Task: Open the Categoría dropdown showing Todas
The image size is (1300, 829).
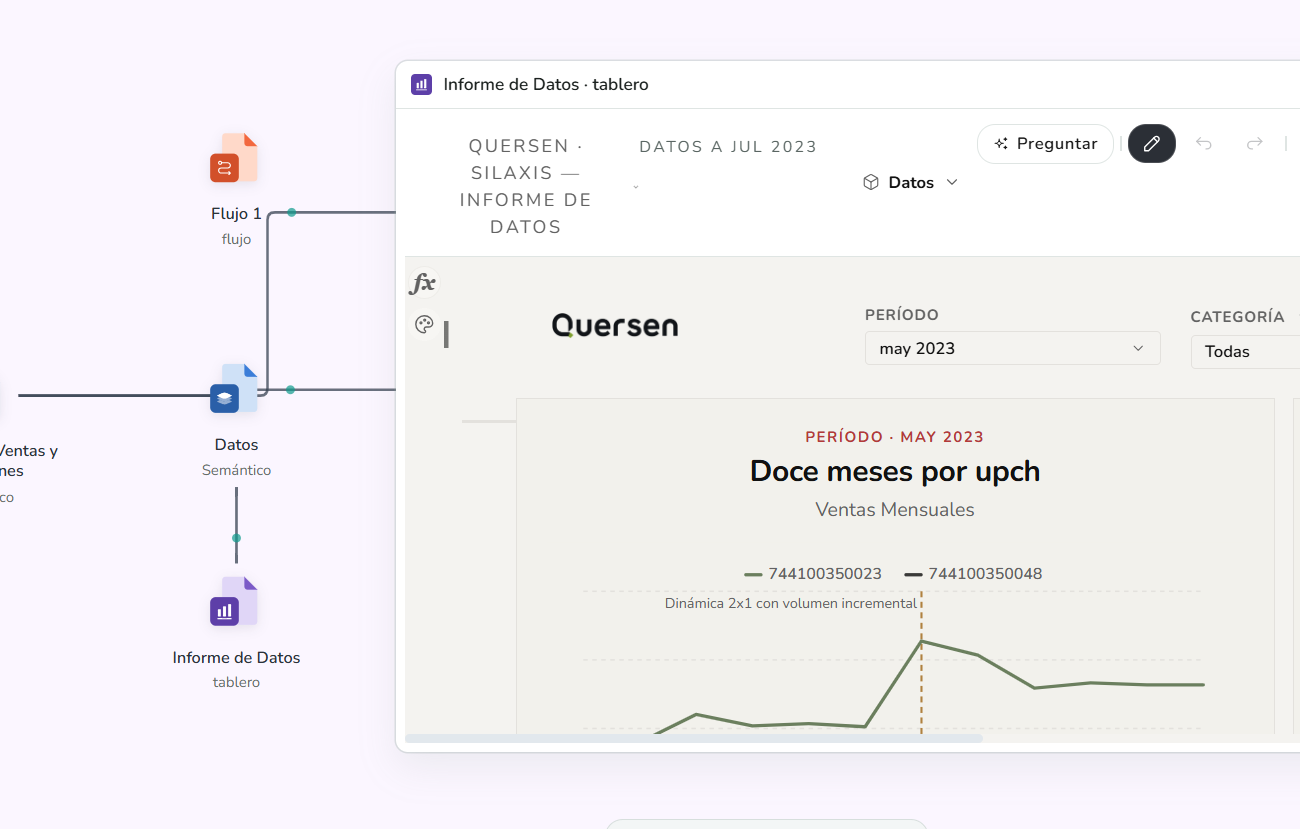Action: [x=1245, y=351]
